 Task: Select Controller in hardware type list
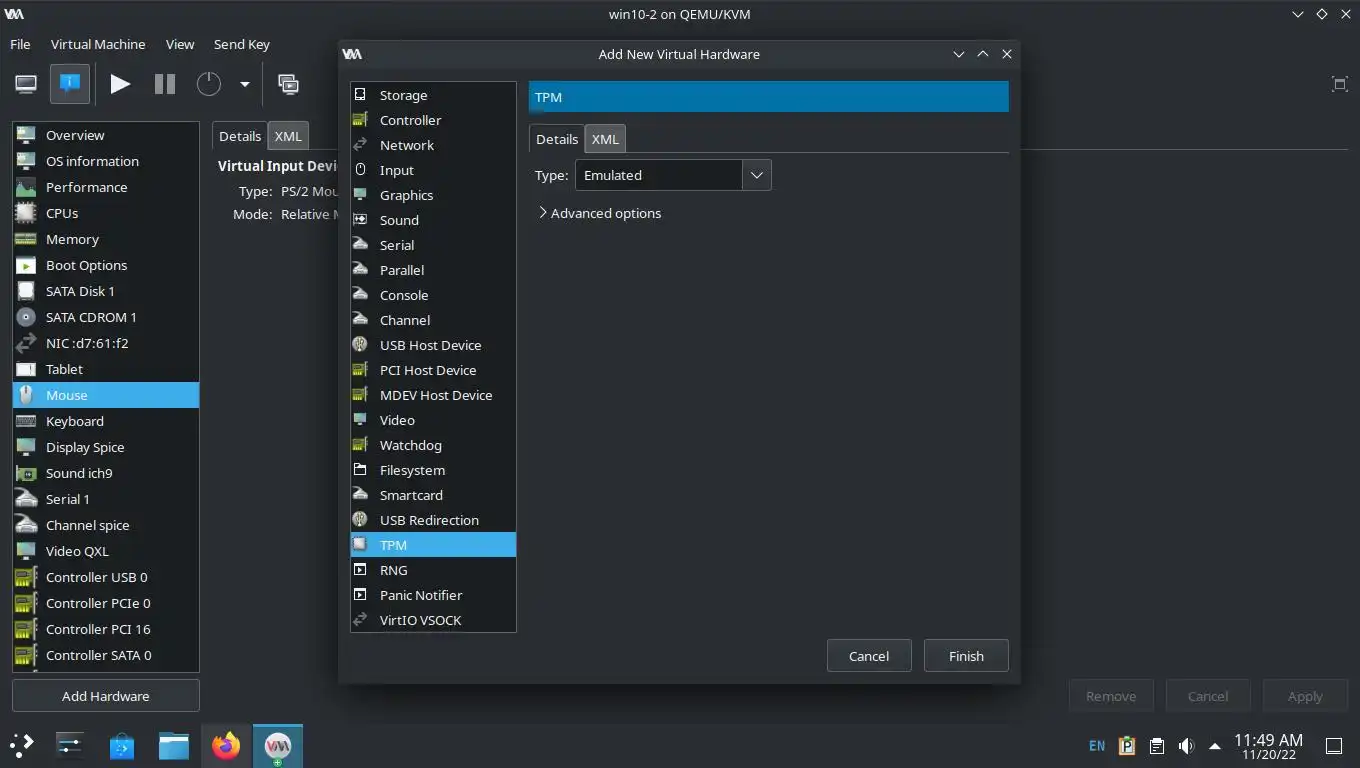433,120
